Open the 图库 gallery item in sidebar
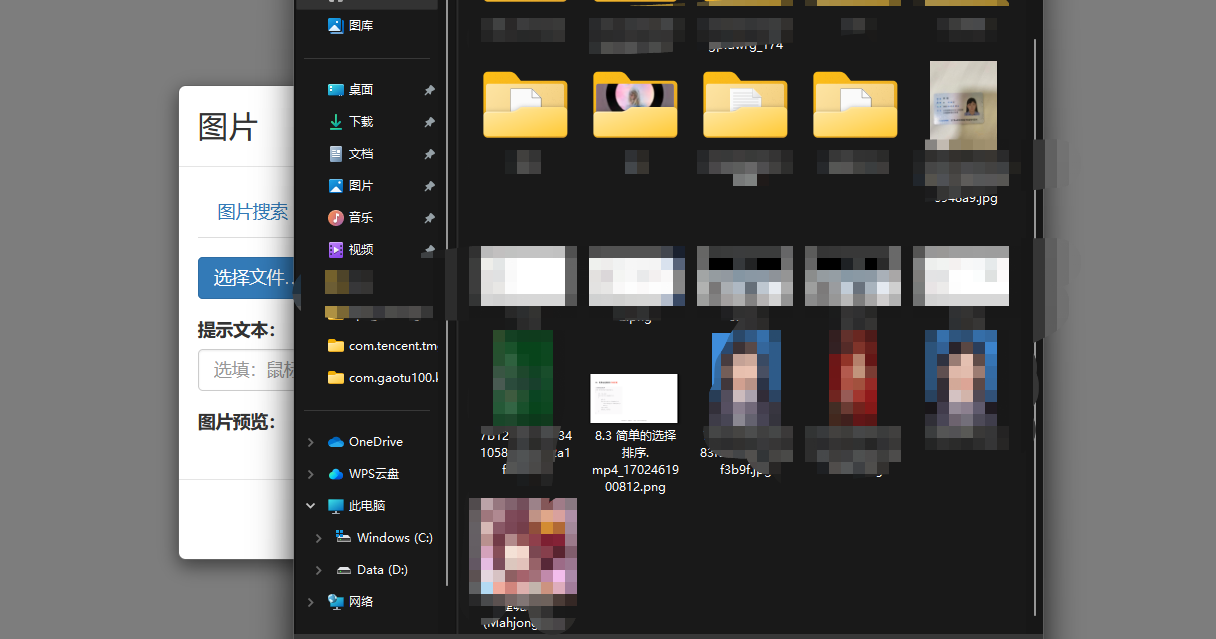 point(360,26)
